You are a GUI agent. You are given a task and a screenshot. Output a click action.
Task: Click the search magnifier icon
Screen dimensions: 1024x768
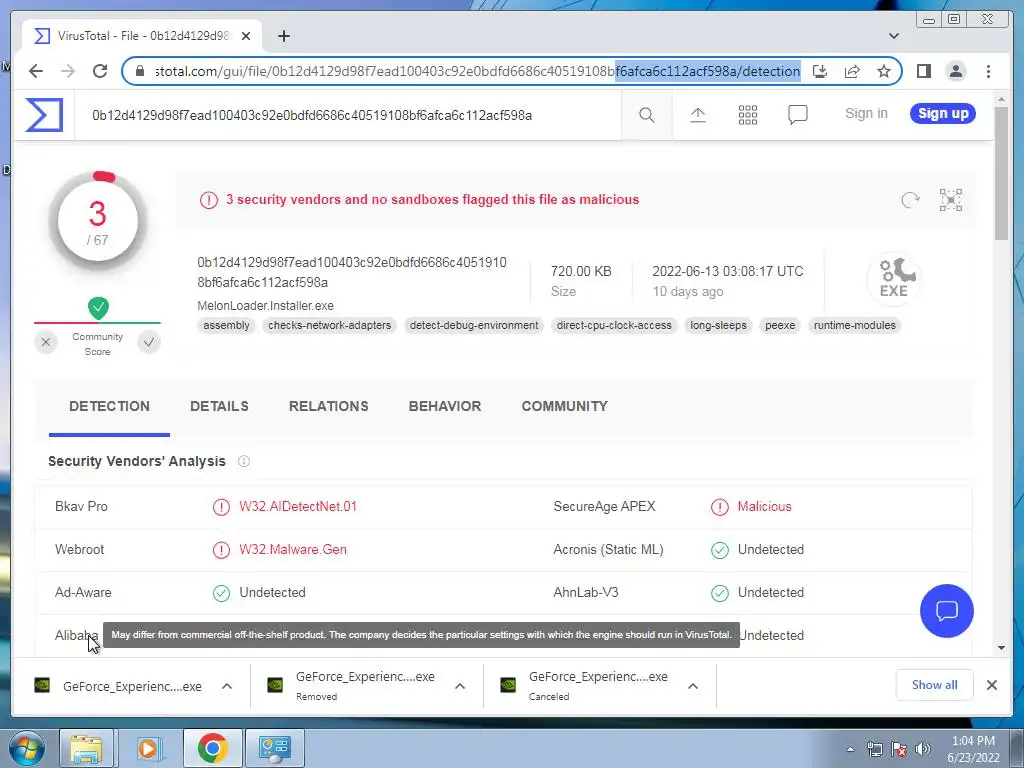(x=647, y=115)
